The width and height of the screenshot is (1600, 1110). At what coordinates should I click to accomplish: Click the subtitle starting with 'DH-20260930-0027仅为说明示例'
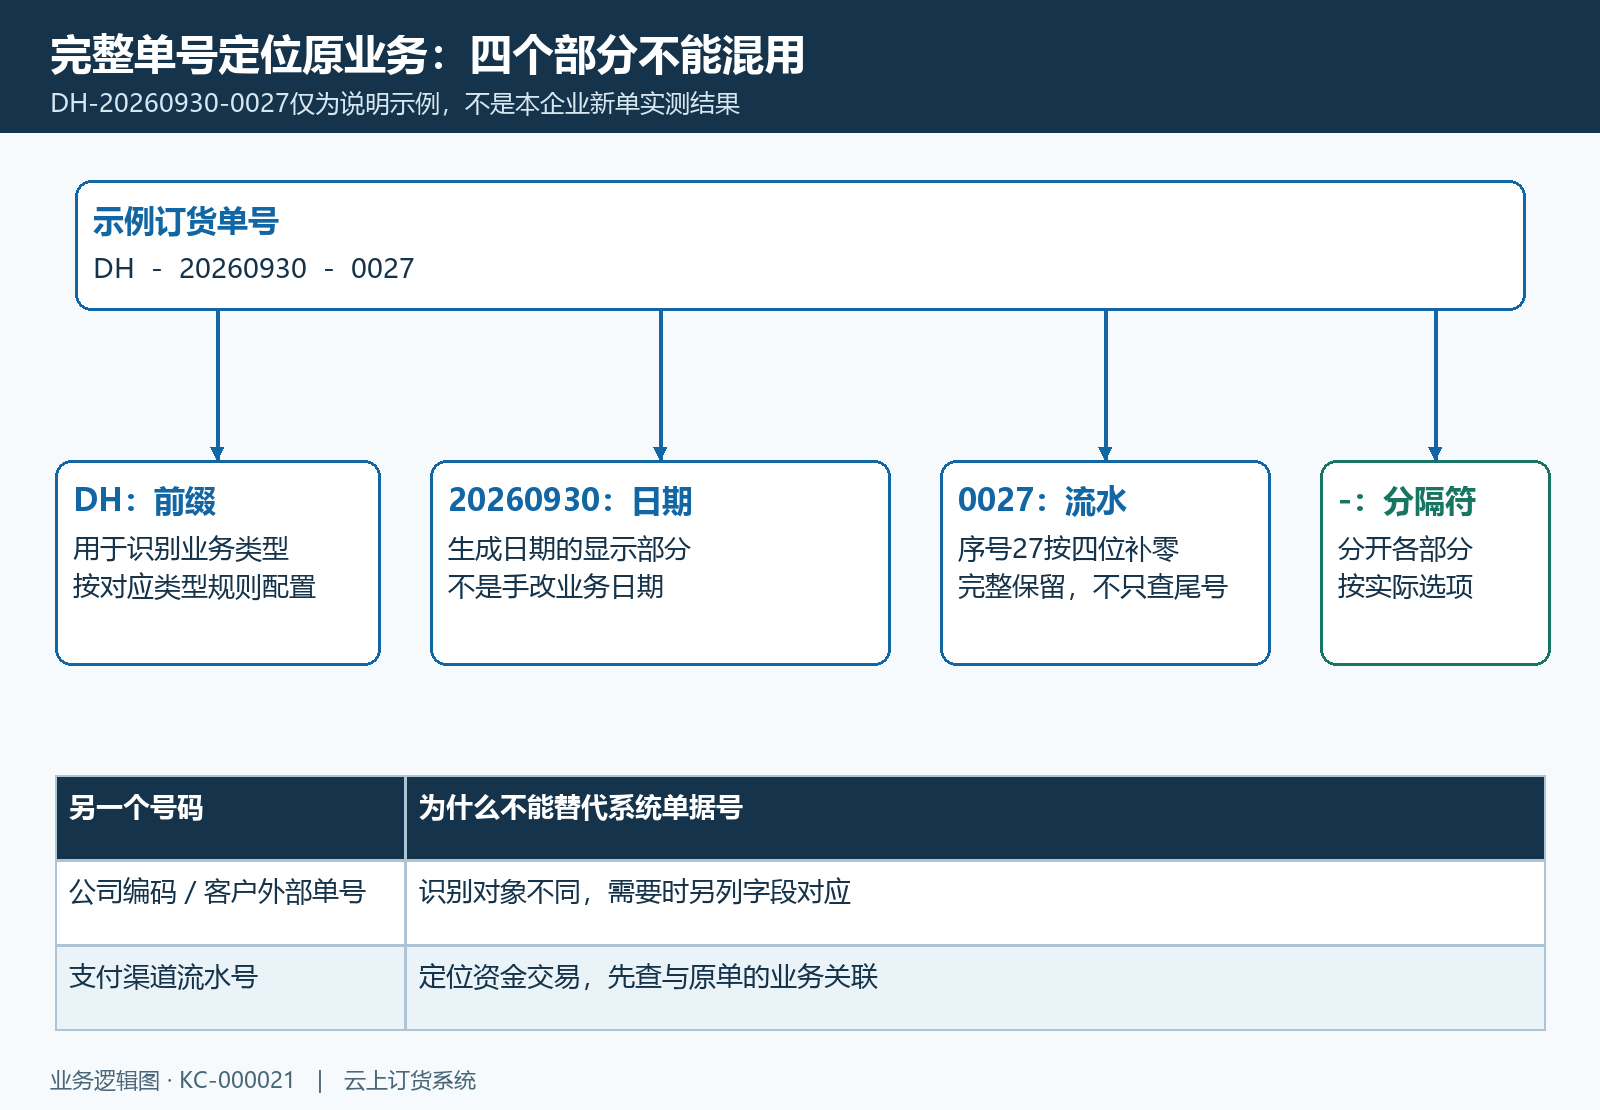pyautogui.click(x=395, y=104)
